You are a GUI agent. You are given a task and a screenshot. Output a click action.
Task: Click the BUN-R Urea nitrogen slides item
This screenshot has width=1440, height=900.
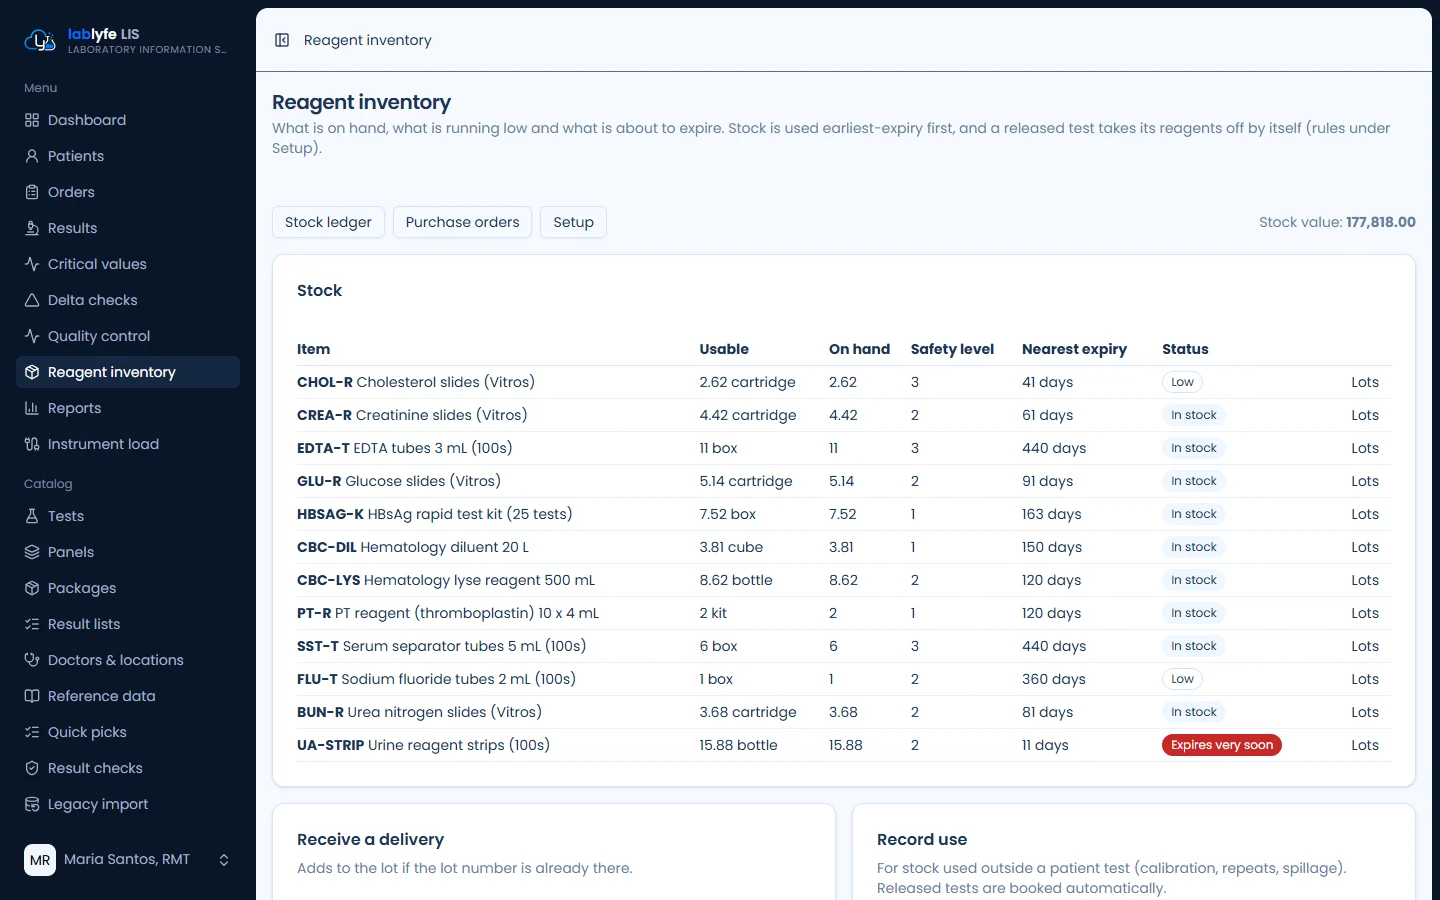point(419,712)
